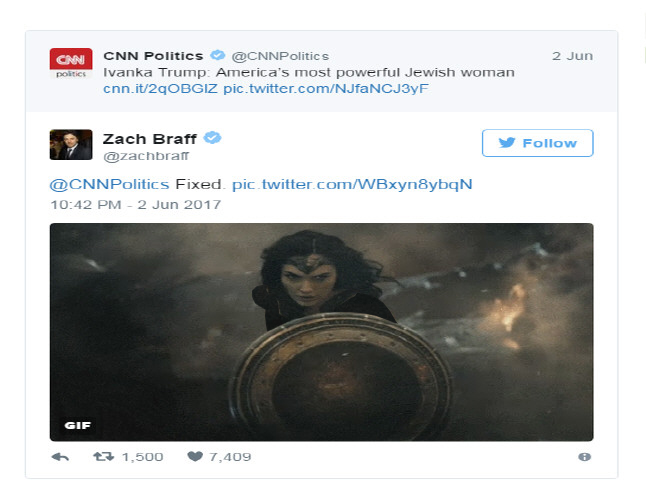The width and height of the screenshot is (646, 495).
Task: Open the @zachbraff handle
Action: [146, 156]
